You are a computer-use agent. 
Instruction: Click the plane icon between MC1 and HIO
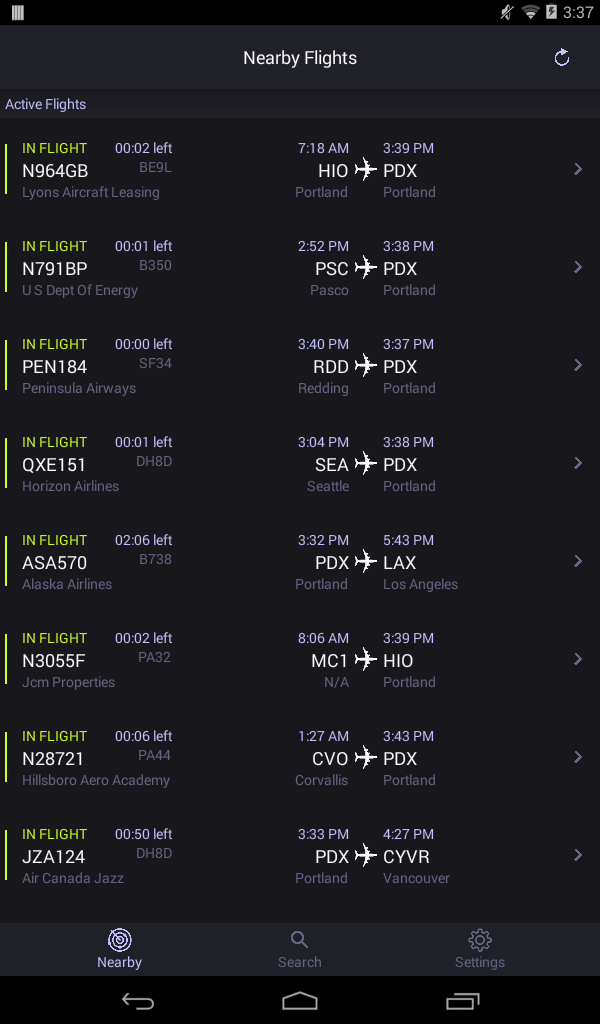click(366, 659)
